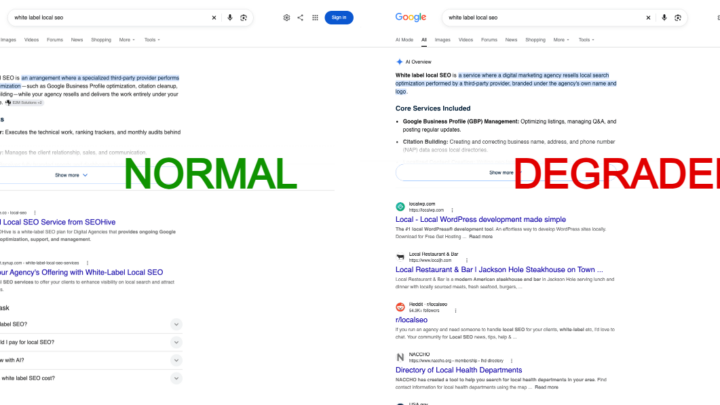720x405 pixels.
Task: Open more options for white-label-local-seo-services result
Action: click(88, 263)
